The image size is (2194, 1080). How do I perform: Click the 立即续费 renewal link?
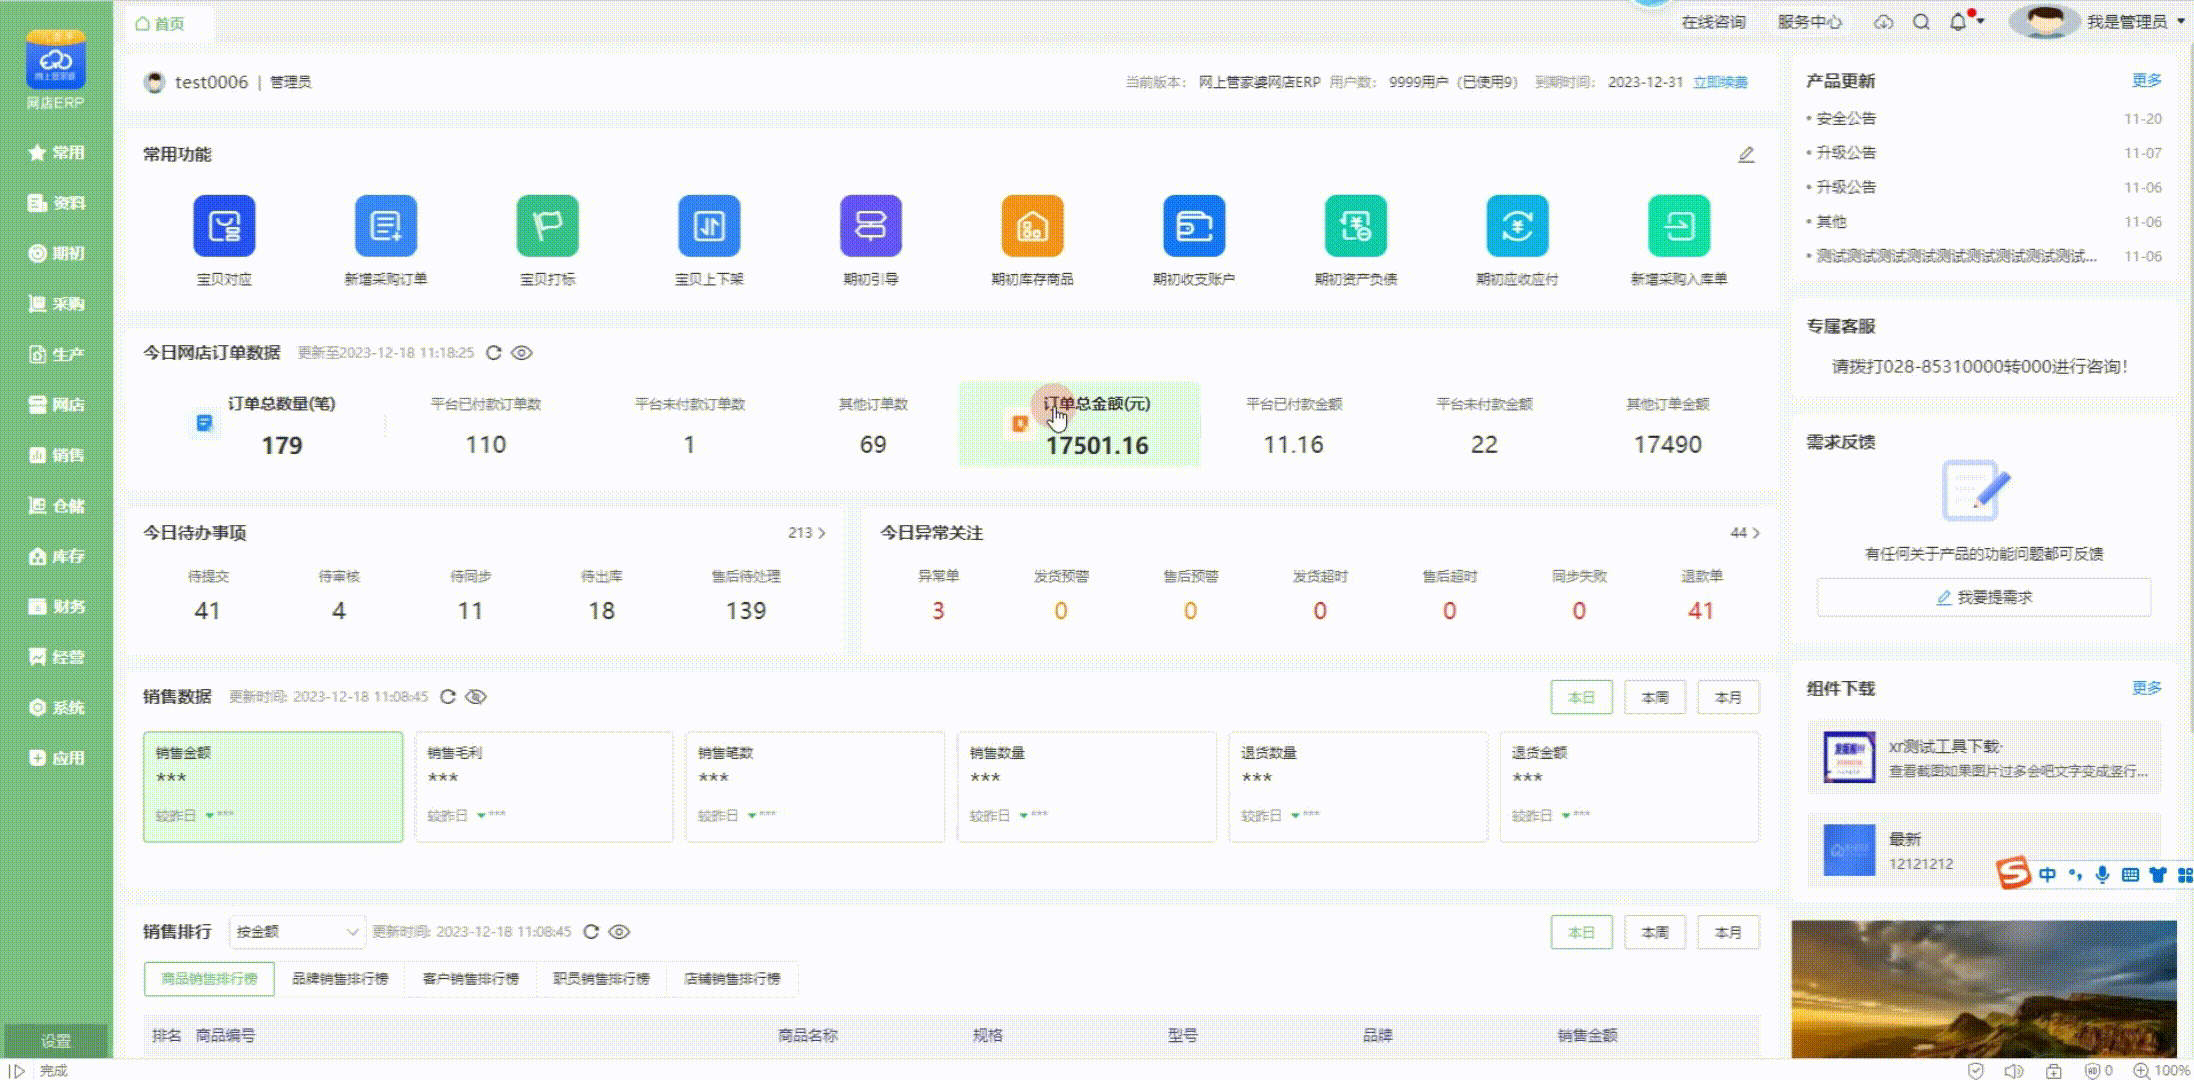pos(1720,82)
